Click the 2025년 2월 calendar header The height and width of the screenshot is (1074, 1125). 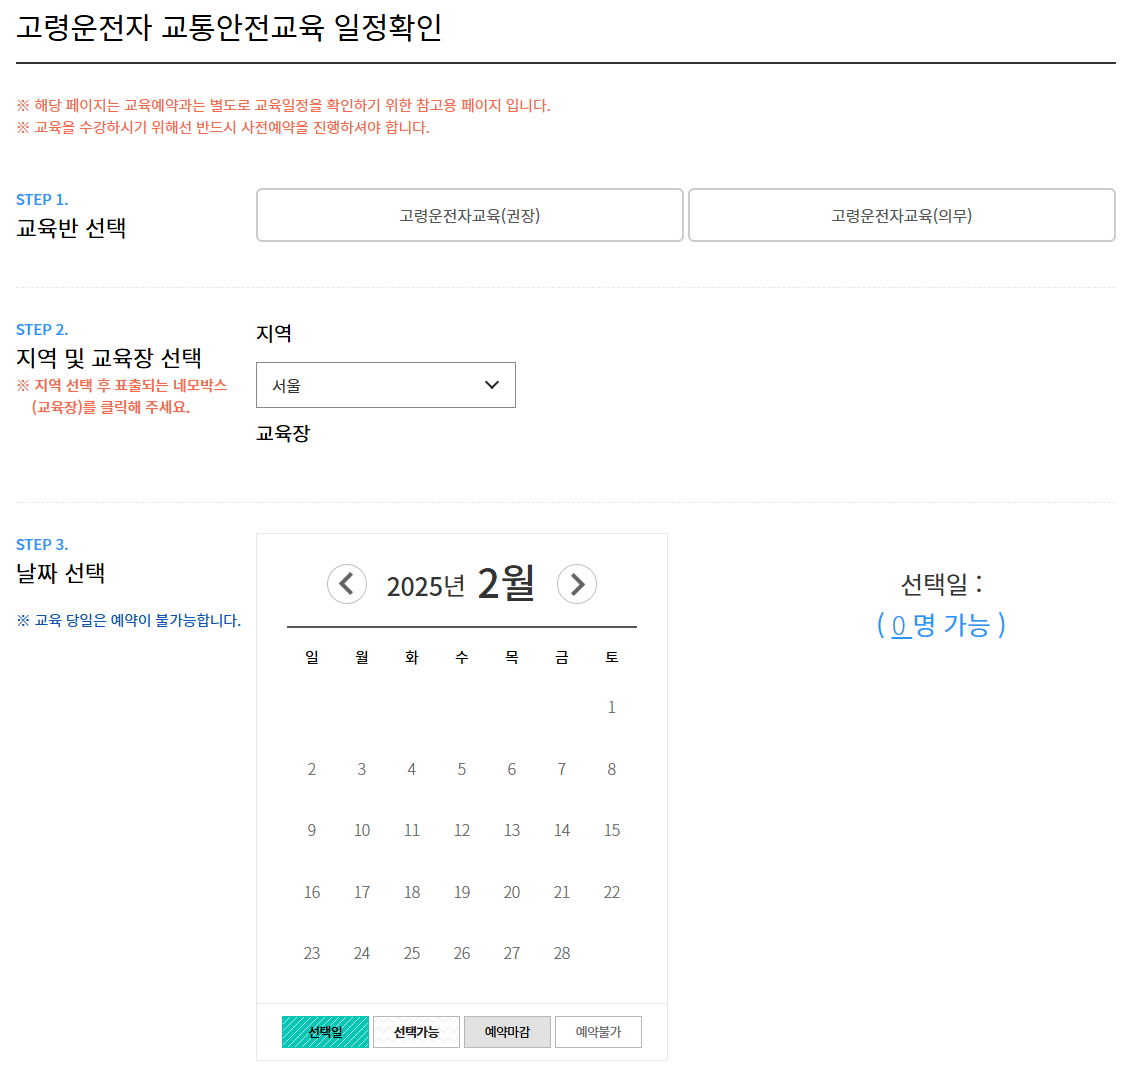tap(462, 583)
